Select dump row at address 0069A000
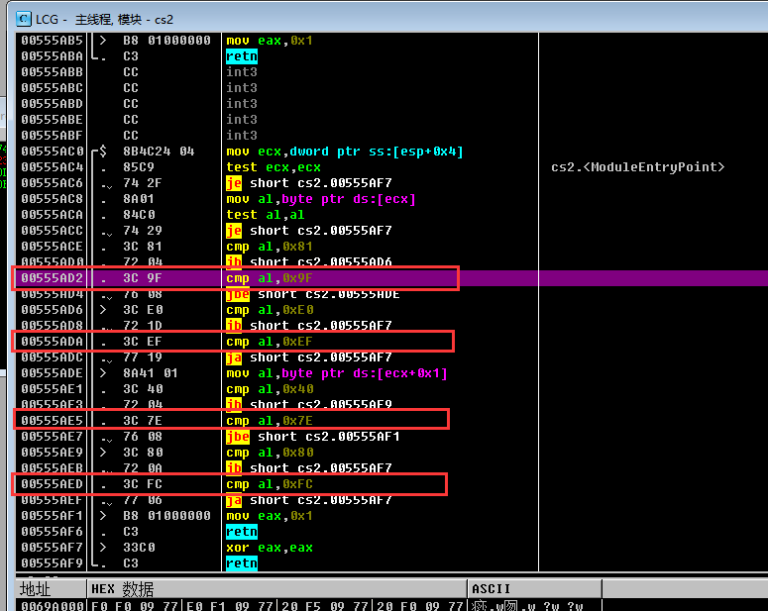 [x=52, y=604]
